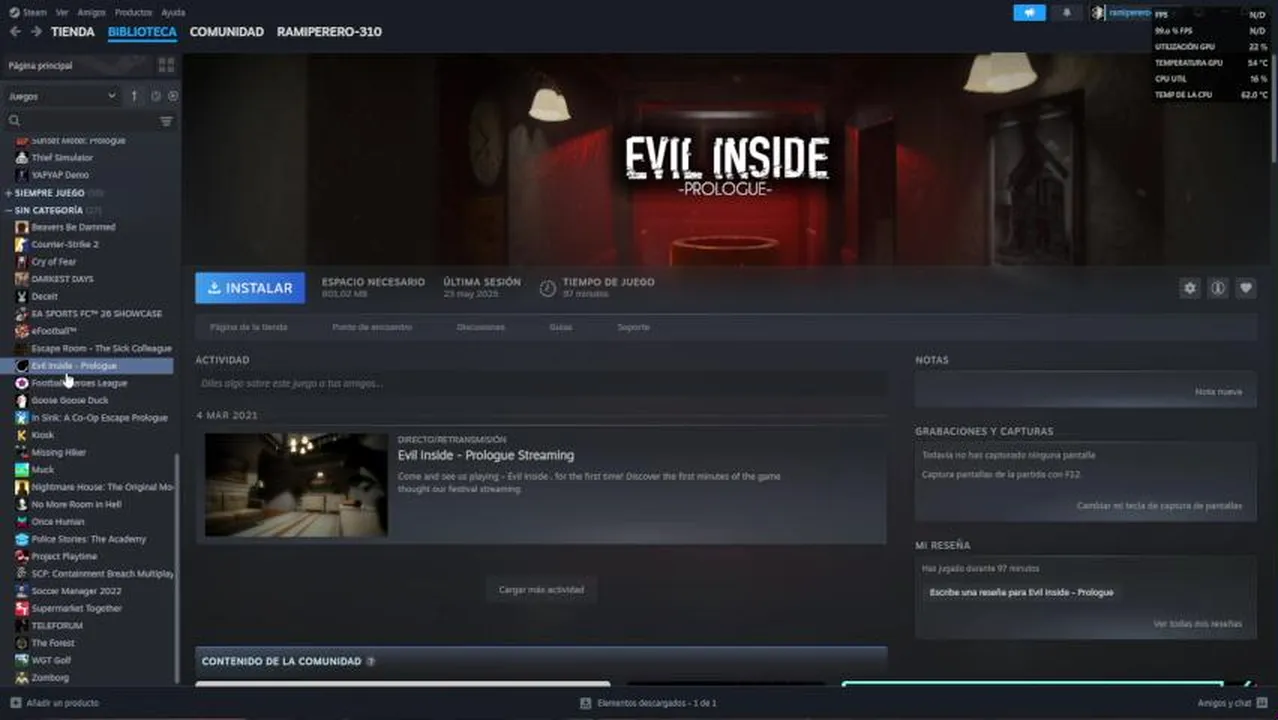Click the ready-to-play filter icon

(172, 96)
